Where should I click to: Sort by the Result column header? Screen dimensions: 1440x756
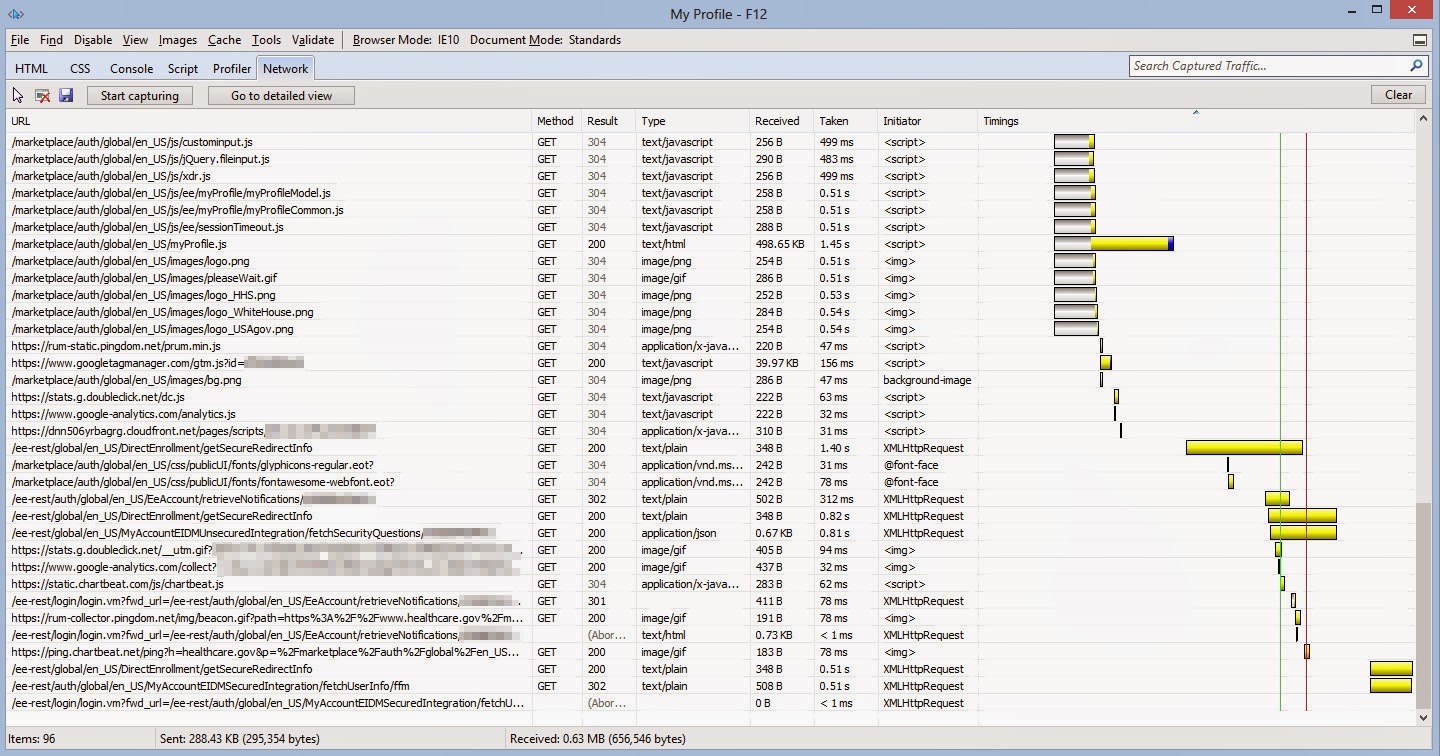[x=608, y=121]
